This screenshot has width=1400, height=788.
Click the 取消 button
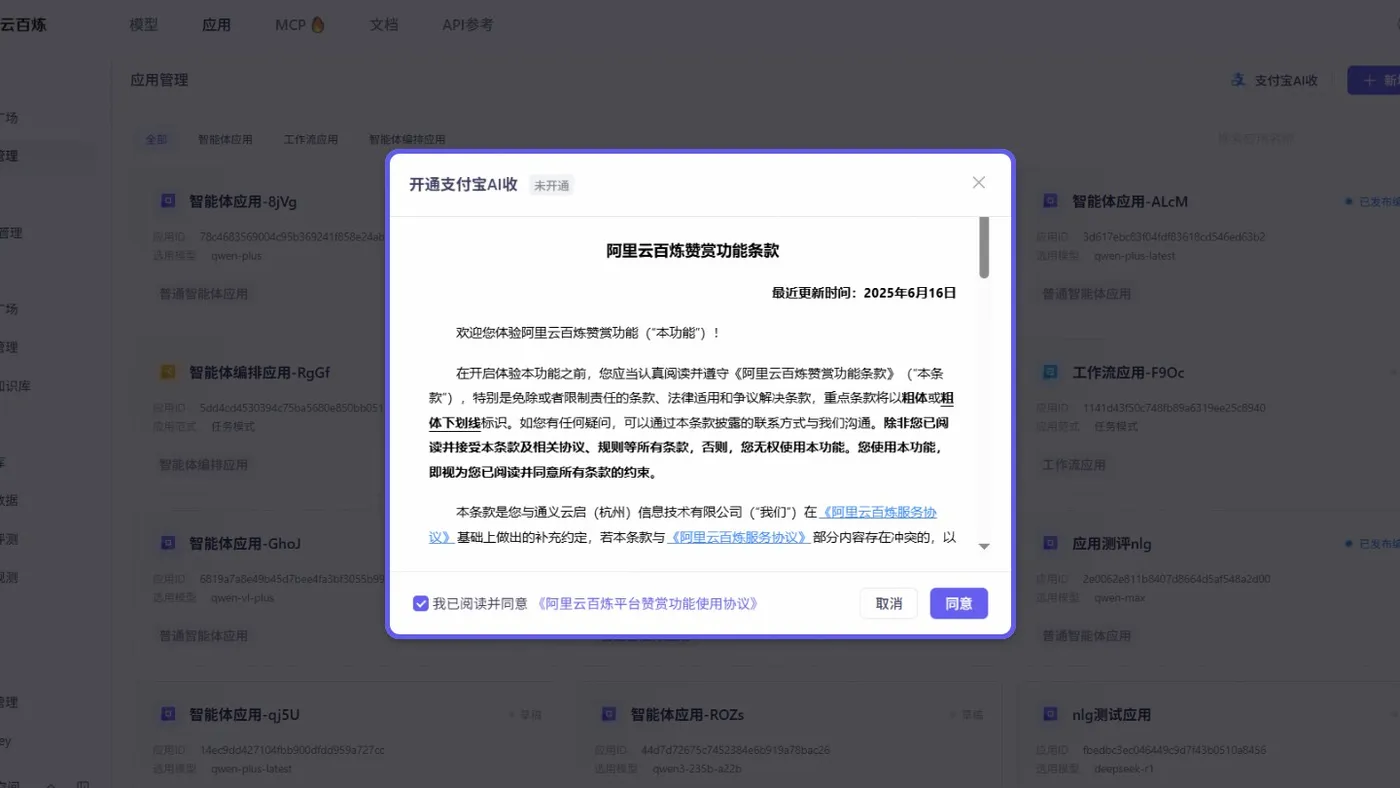point(889,604)
